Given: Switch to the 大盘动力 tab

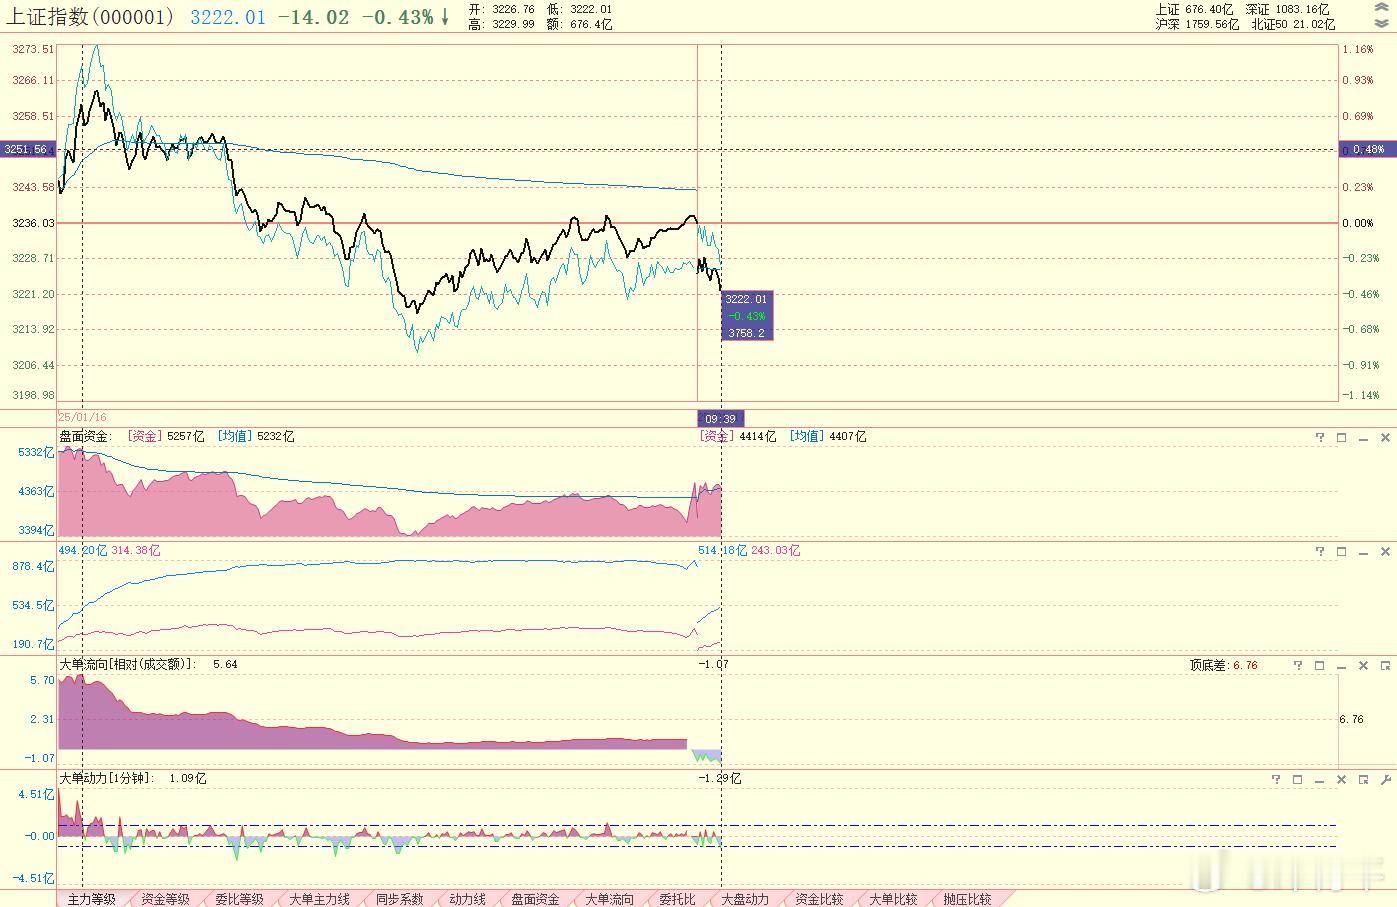Looking at the screenshot, I should pos(746,899).
